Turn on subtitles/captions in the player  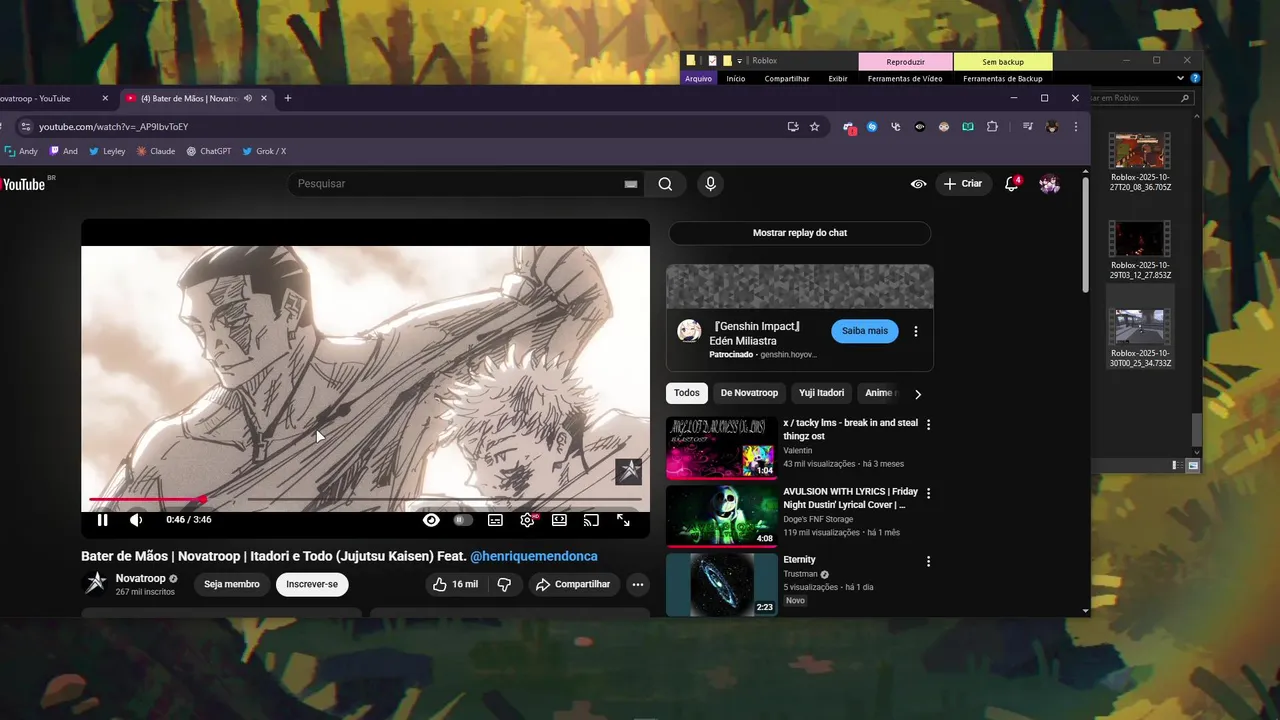coord(495,520)
